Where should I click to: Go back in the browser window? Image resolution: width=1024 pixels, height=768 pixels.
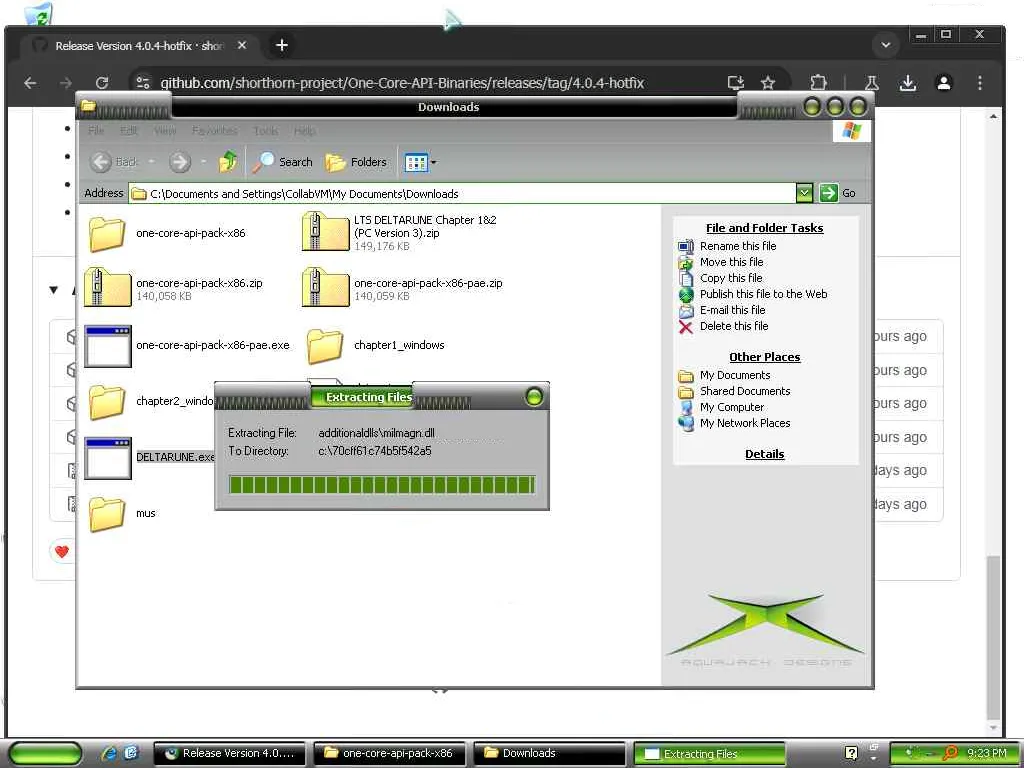click(x=30, y=83)
